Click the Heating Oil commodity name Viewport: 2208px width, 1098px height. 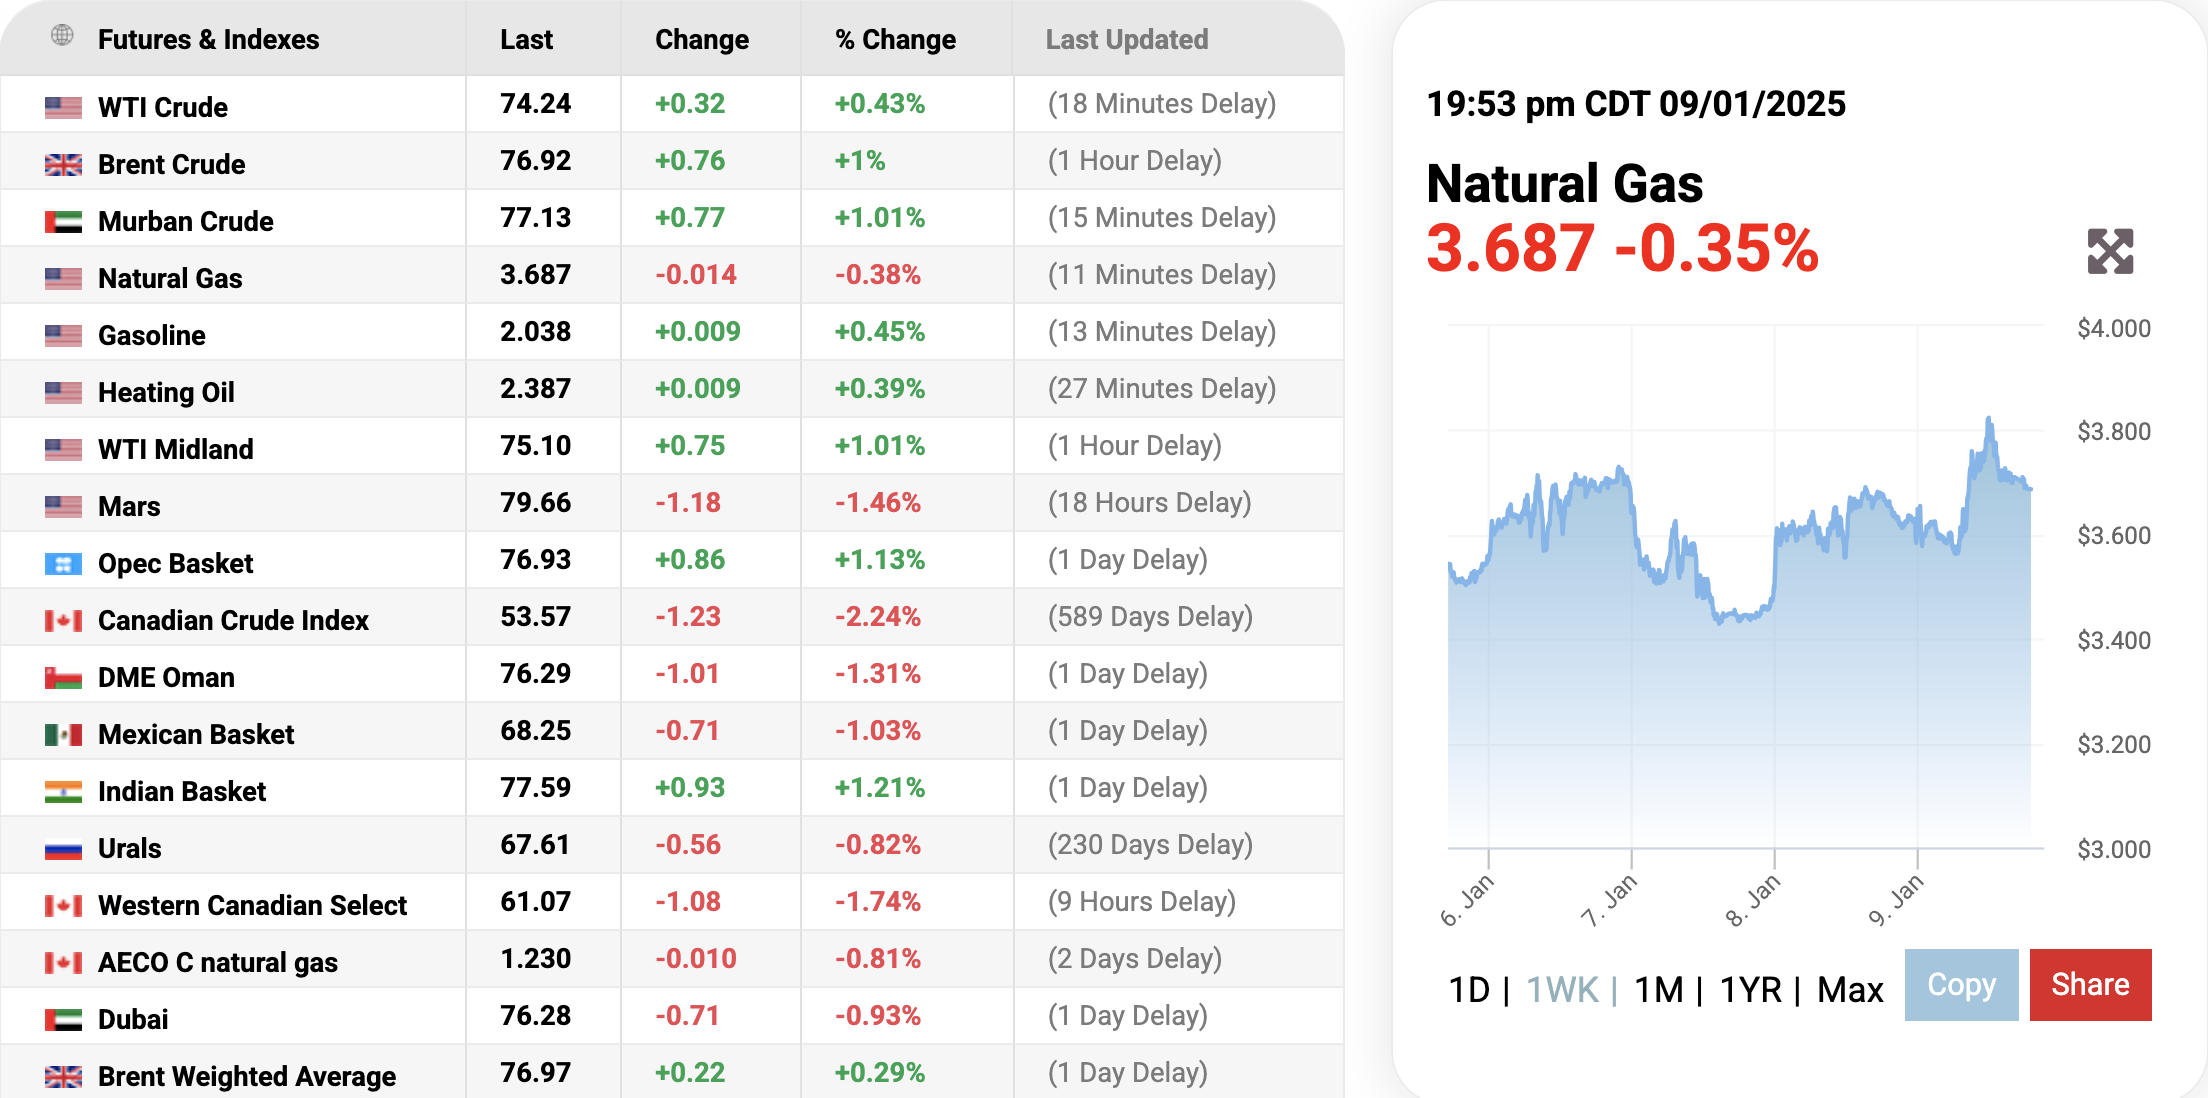pos(166,392)
